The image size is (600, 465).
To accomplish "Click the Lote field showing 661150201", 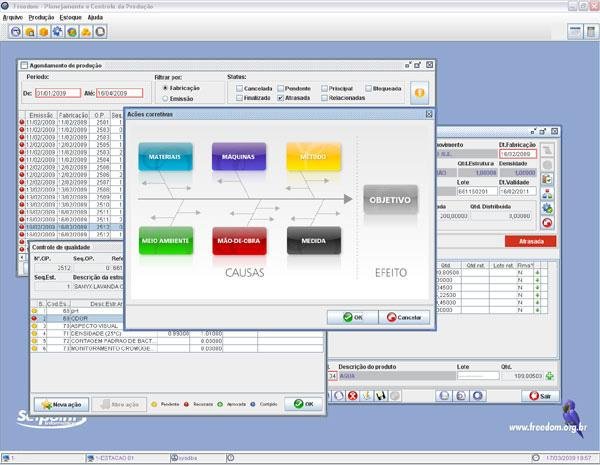I will click(477, 191).
